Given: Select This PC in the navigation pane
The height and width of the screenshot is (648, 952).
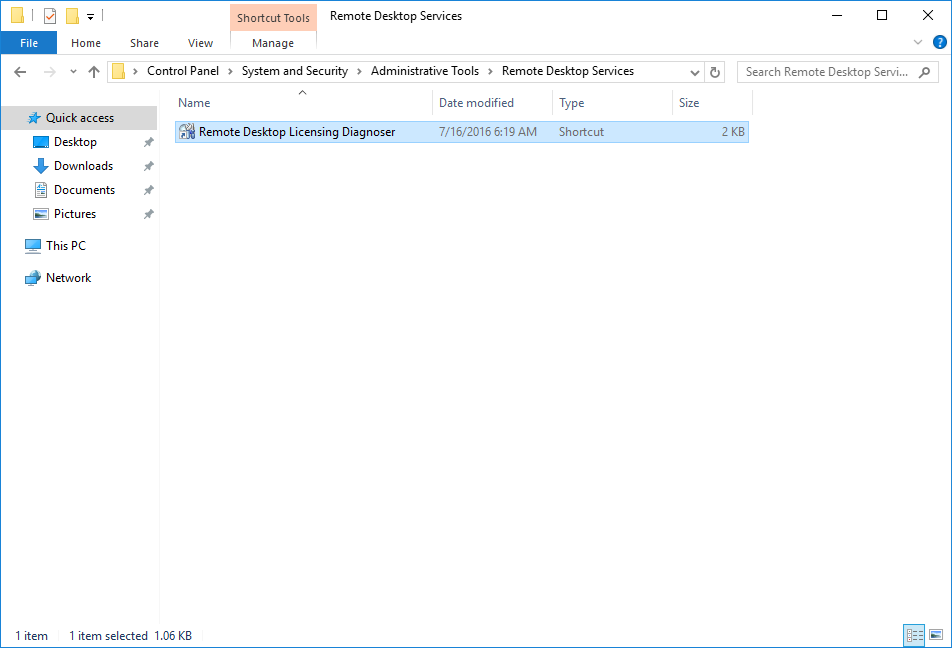Looking at the screenshot, I should coord(66,246).
